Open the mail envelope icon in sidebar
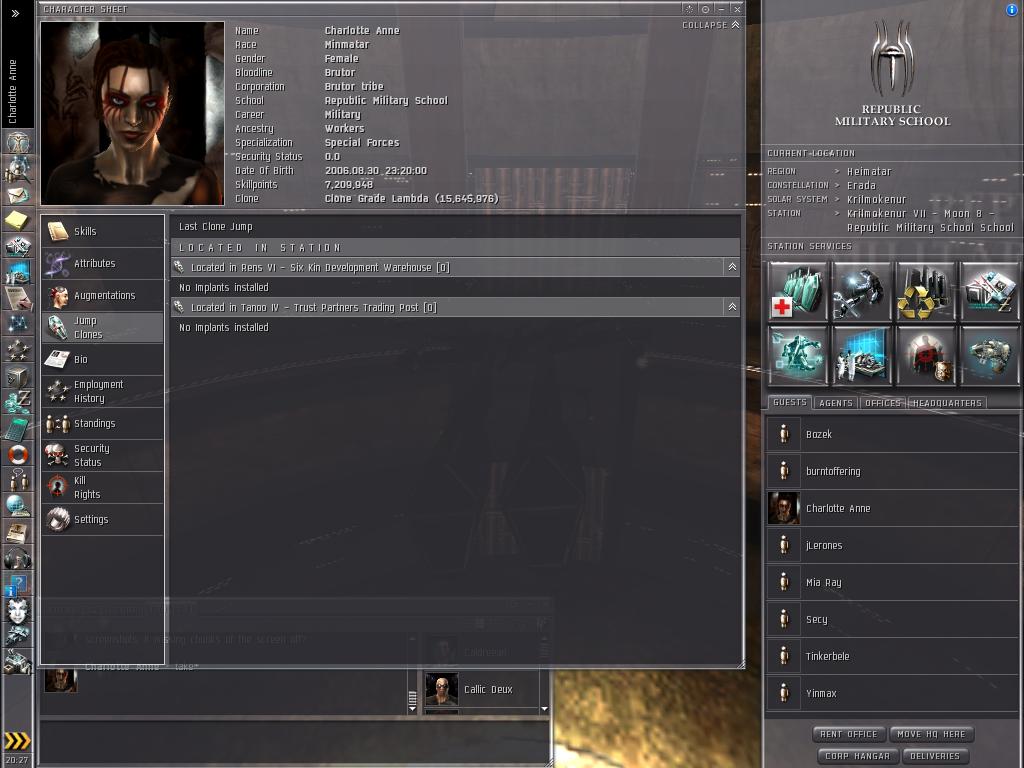This screenshot has width=1024, height=768. (x=18, y=195)
